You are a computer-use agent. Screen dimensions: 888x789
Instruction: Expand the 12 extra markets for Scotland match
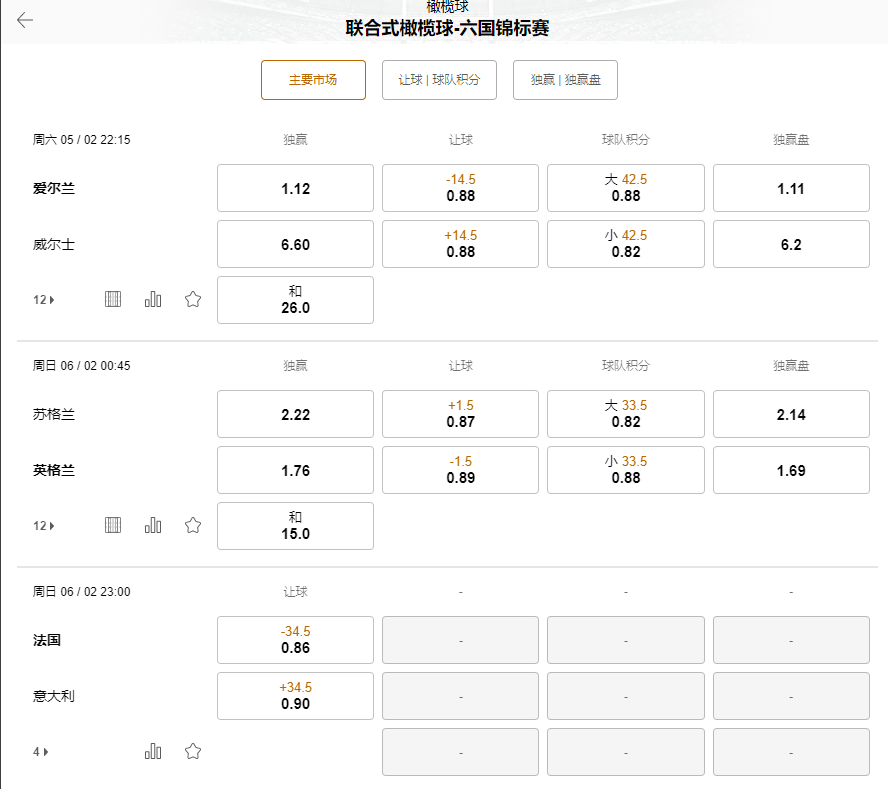pos(43,524)
